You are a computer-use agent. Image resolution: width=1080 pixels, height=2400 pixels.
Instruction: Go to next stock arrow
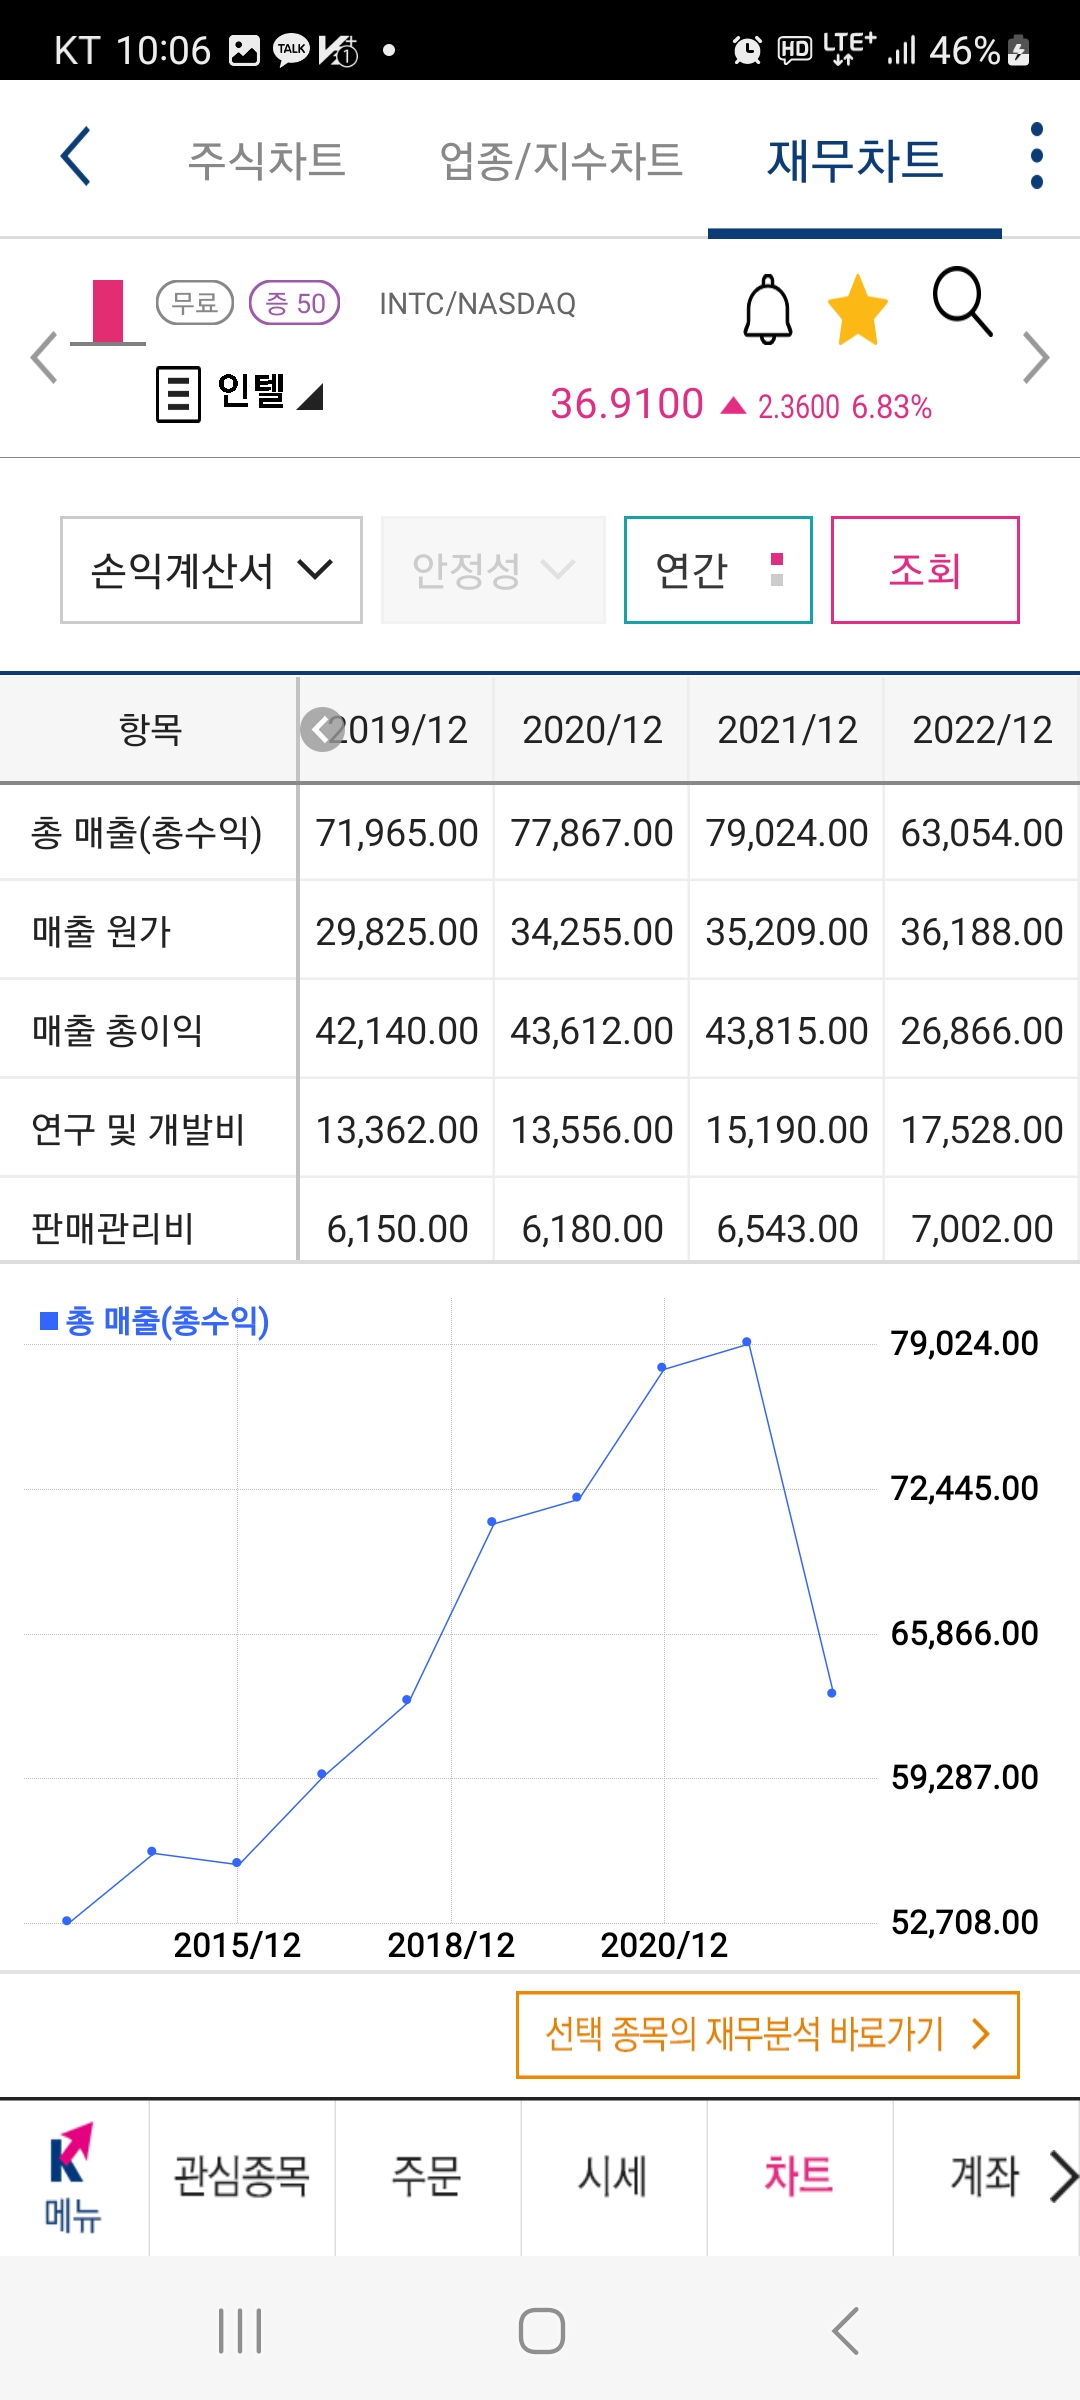pyautogui.click(x=1036, y=358)
